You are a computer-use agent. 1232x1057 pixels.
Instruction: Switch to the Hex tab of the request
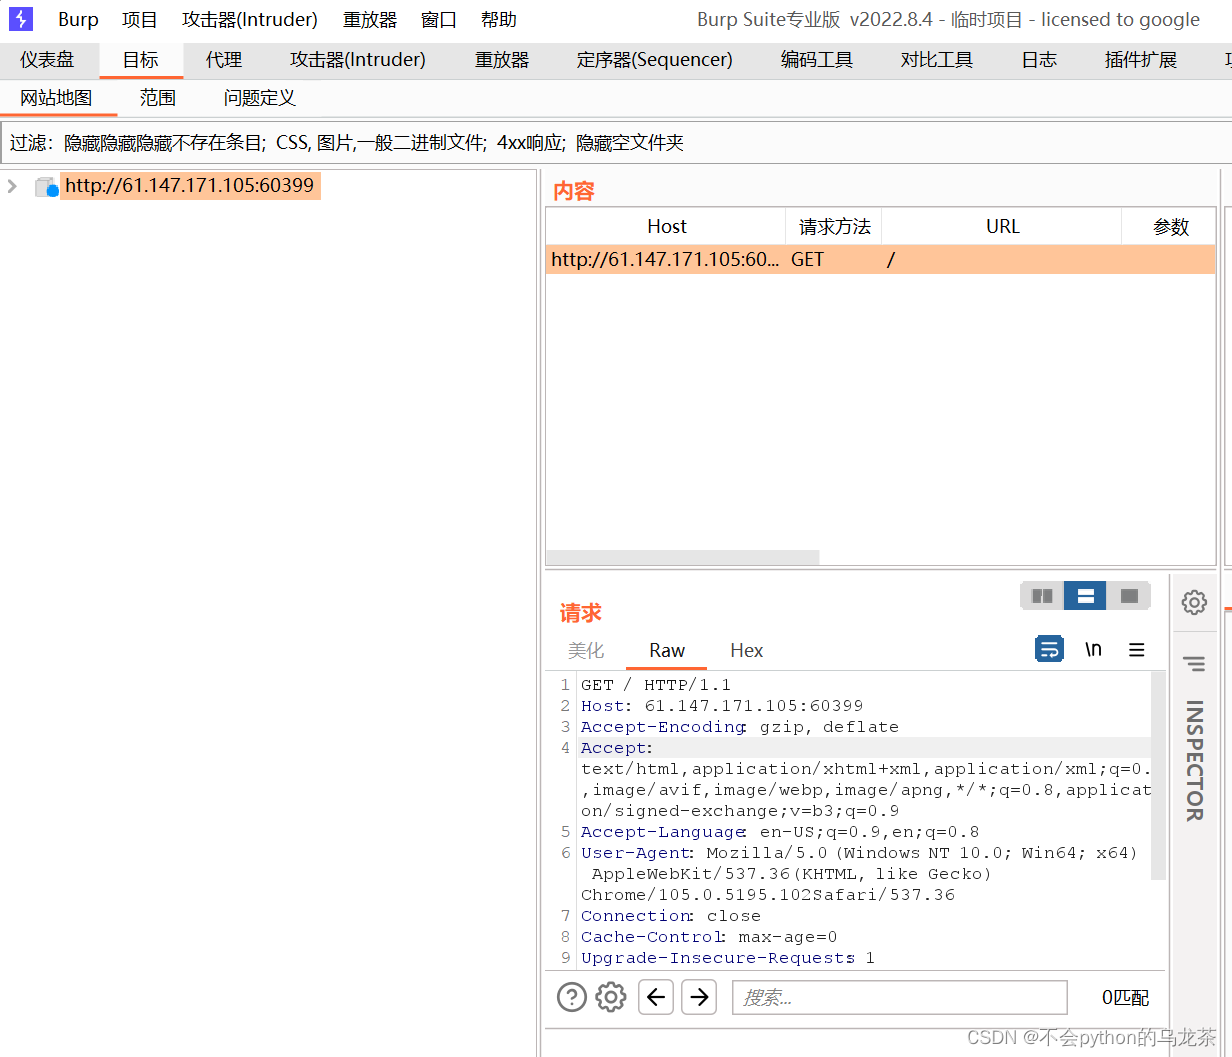(746, 650)
